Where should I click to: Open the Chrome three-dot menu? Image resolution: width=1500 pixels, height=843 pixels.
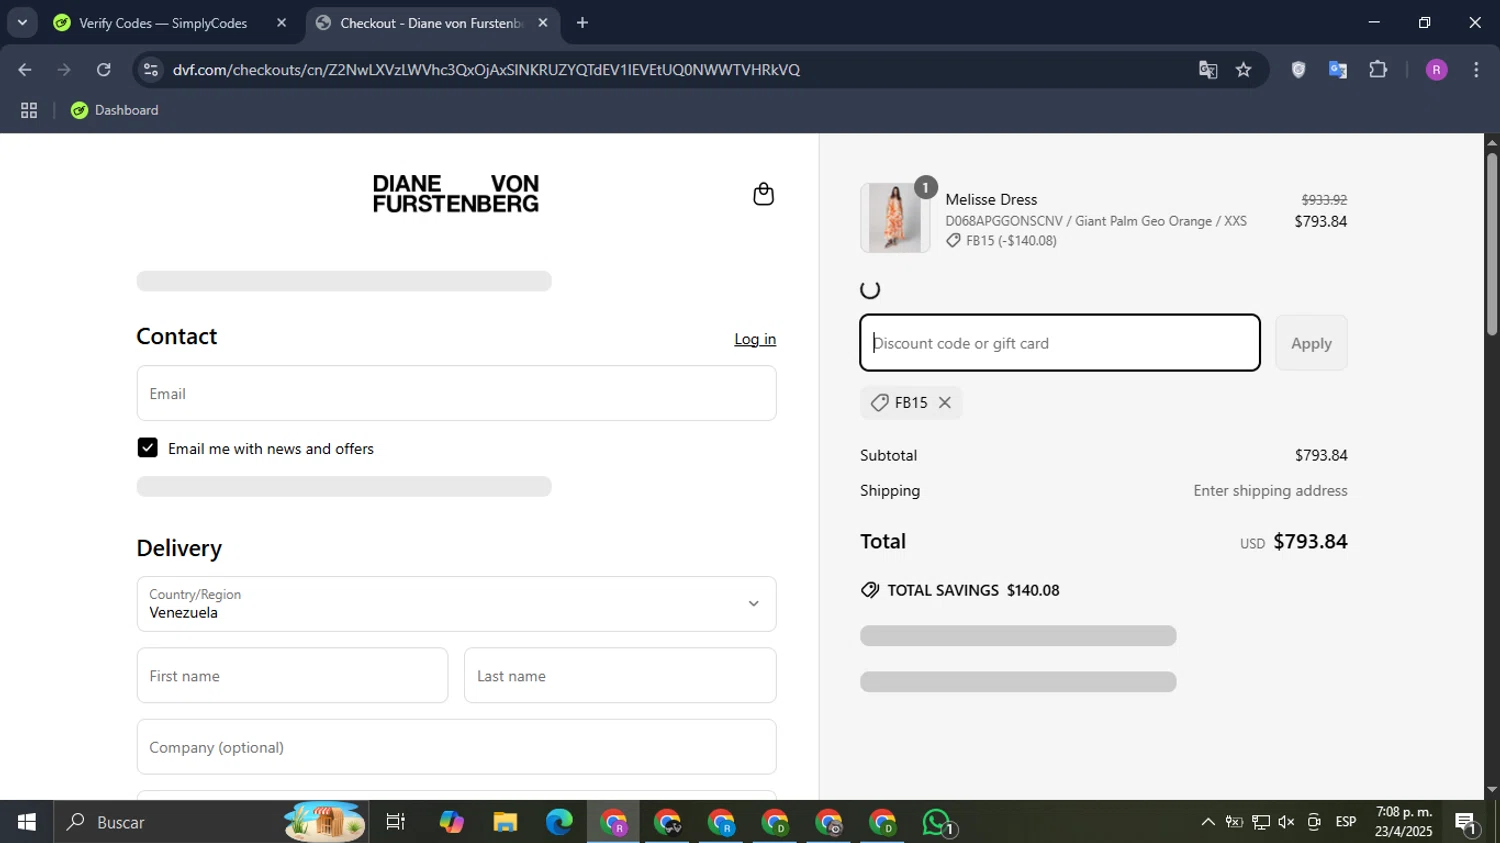[x=1476, y=70]
